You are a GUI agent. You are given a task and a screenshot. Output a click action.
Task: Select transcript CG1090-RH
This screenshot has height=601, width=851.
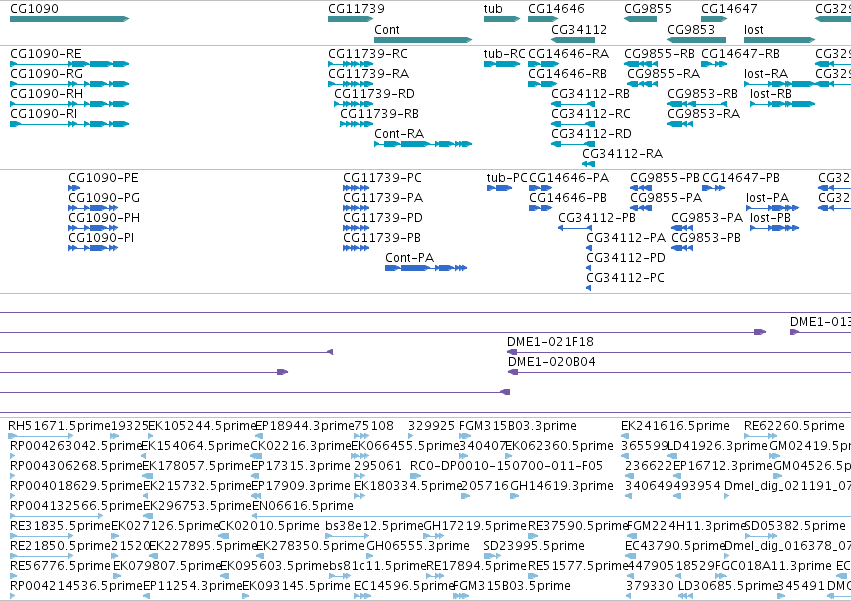(x=69, y=104)
